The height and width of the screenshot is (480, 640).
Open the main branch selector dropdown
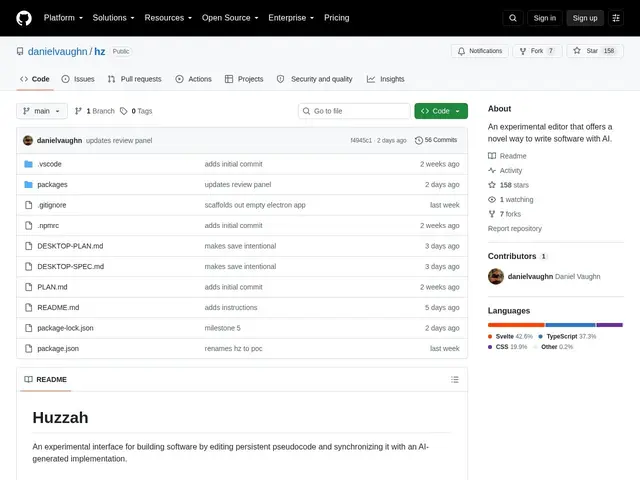pos(42,111)
